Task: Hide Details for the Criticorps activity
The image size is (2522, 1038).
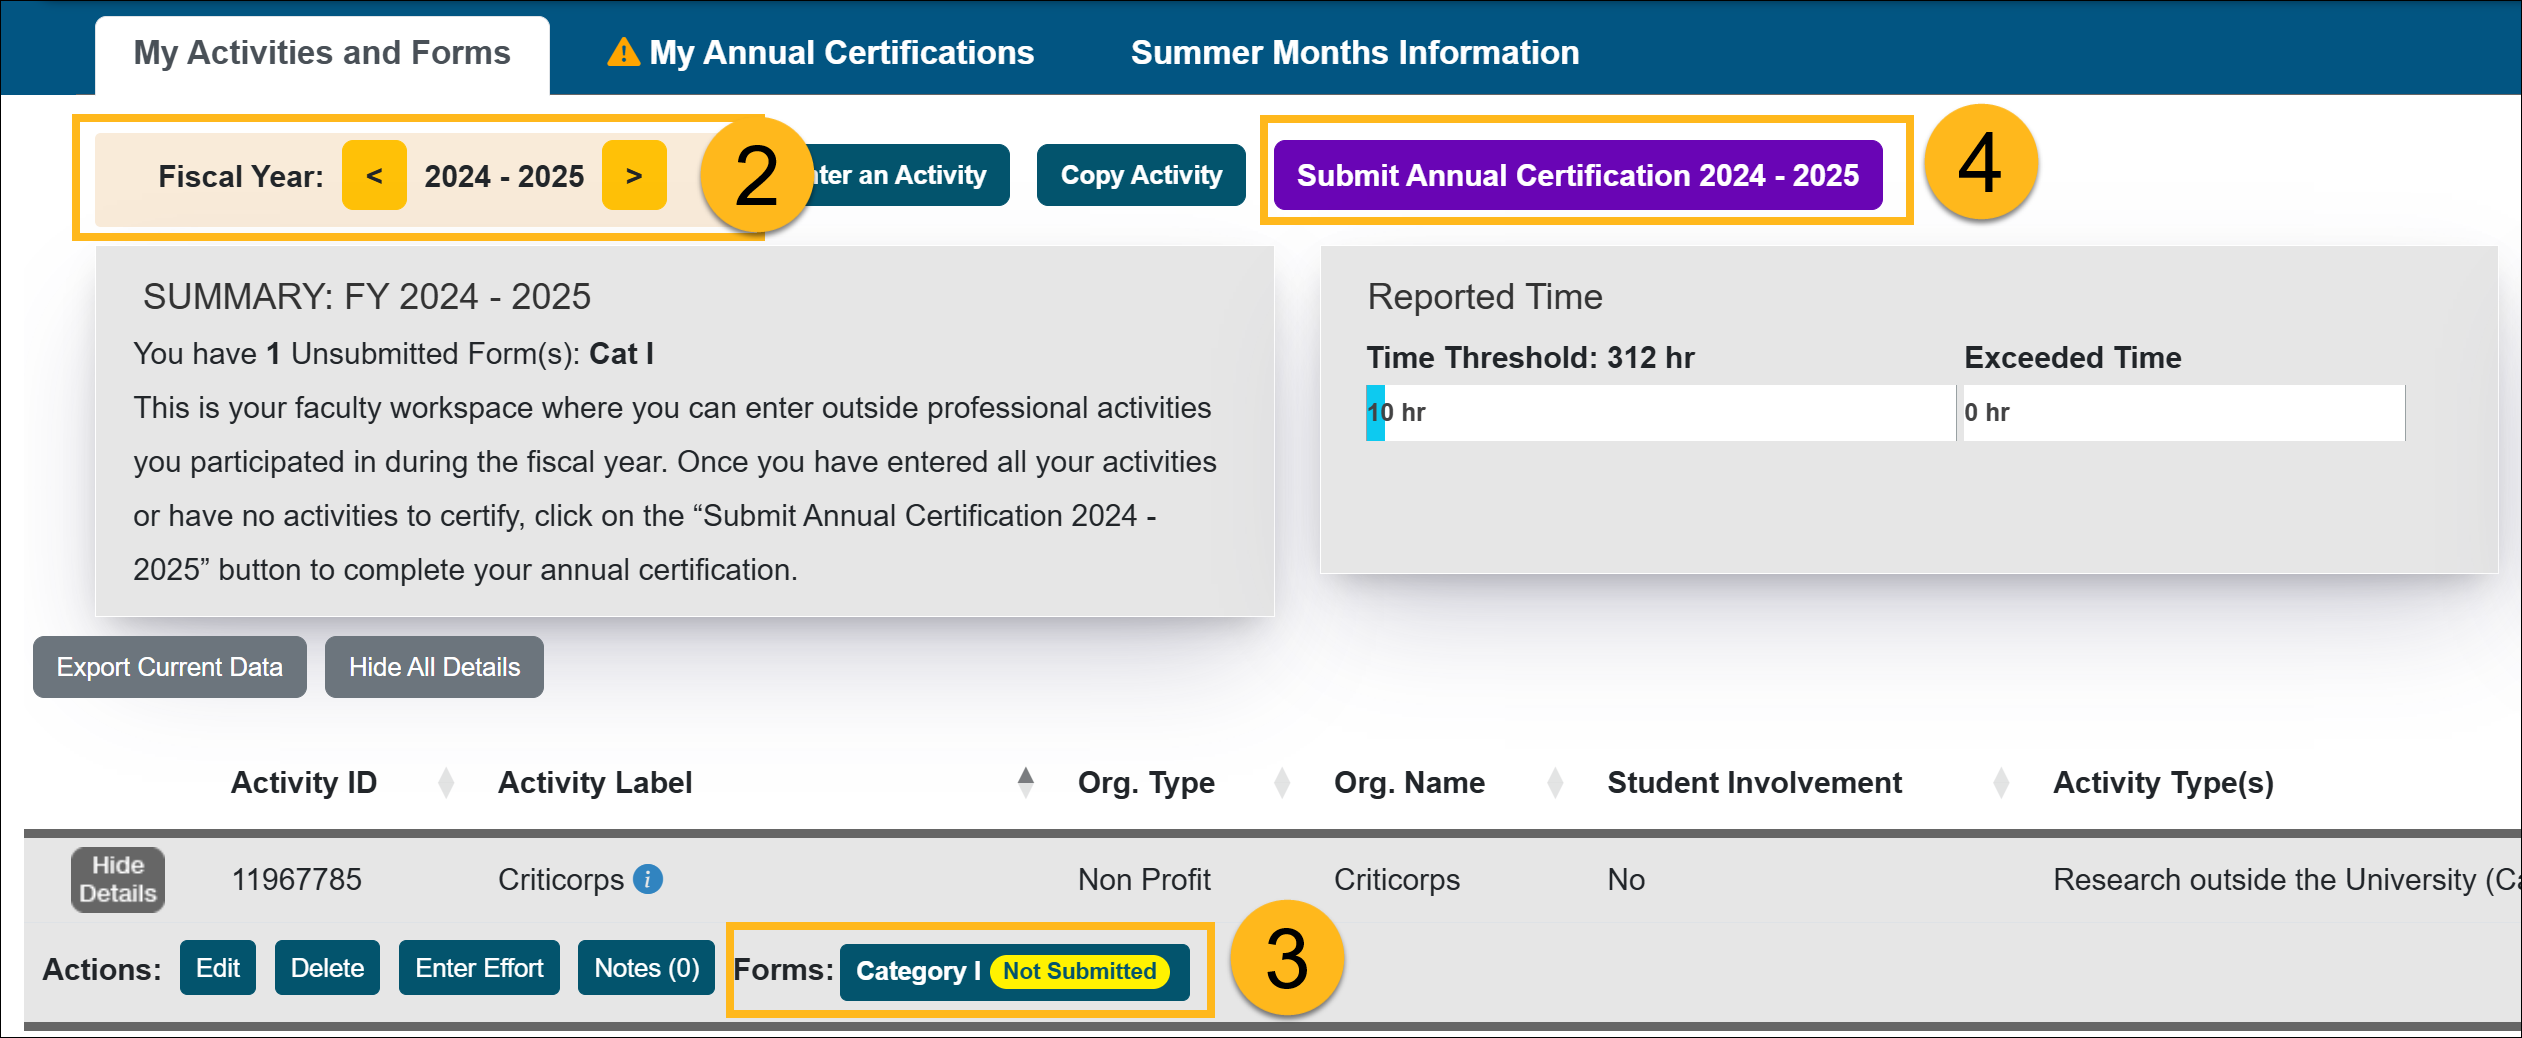Action: click(x=117, y=879)
